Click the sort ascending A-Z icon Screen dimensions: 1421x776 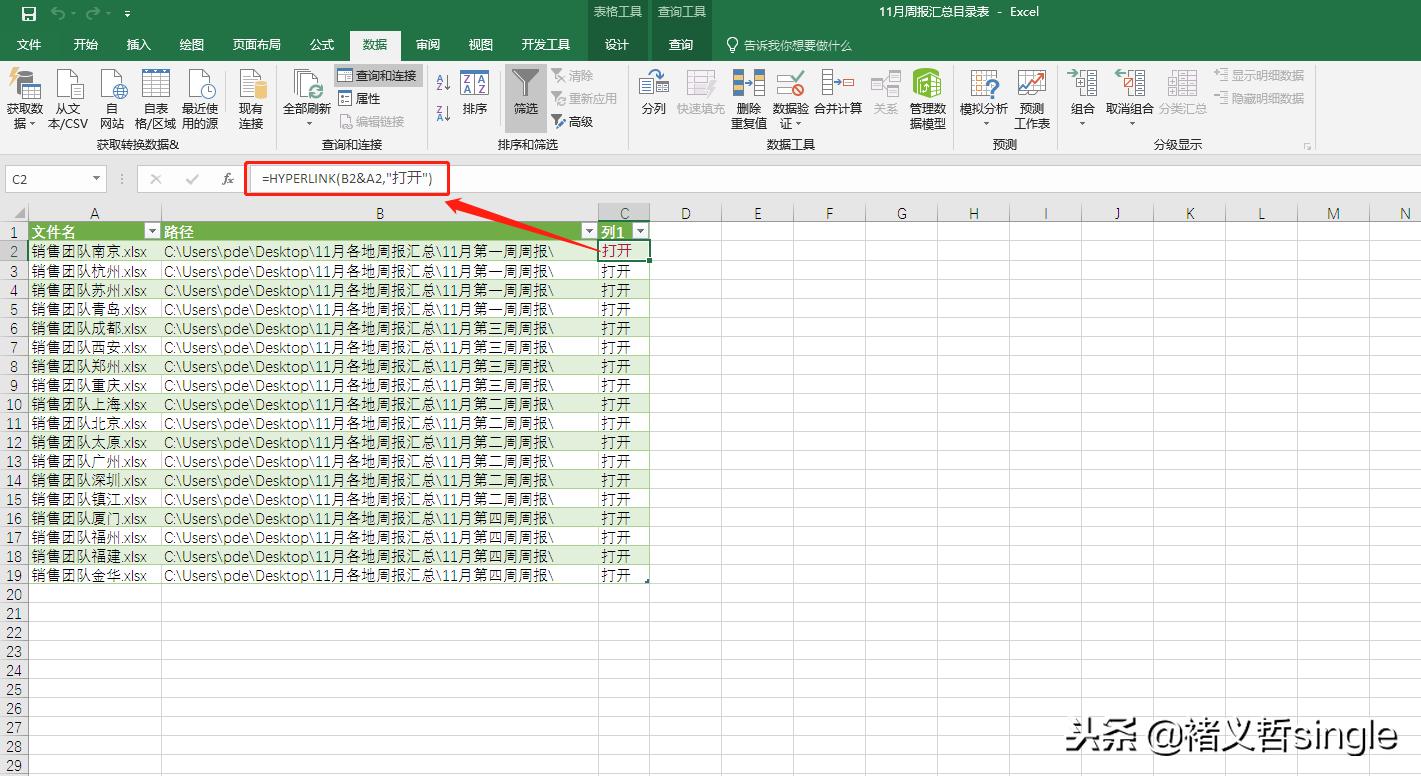coord(444,84)
